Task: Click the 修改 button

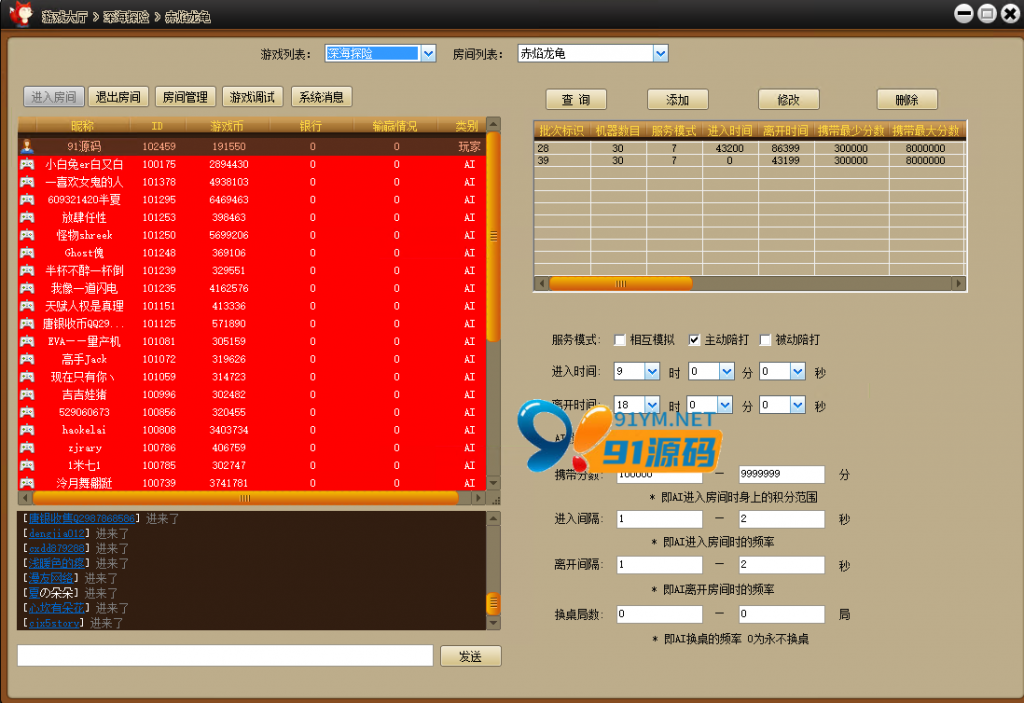Action: [788, 99]
